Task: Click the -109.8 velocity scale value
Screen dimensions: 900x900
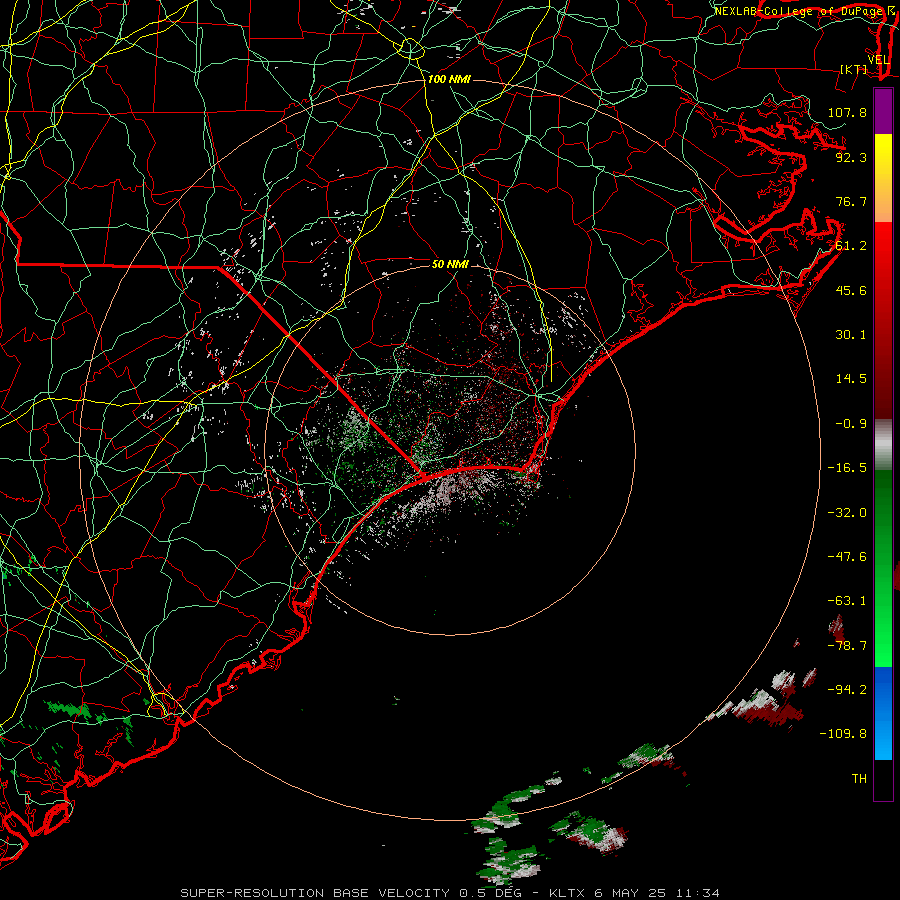Action: pyautogui.click(x=843, y=734)
